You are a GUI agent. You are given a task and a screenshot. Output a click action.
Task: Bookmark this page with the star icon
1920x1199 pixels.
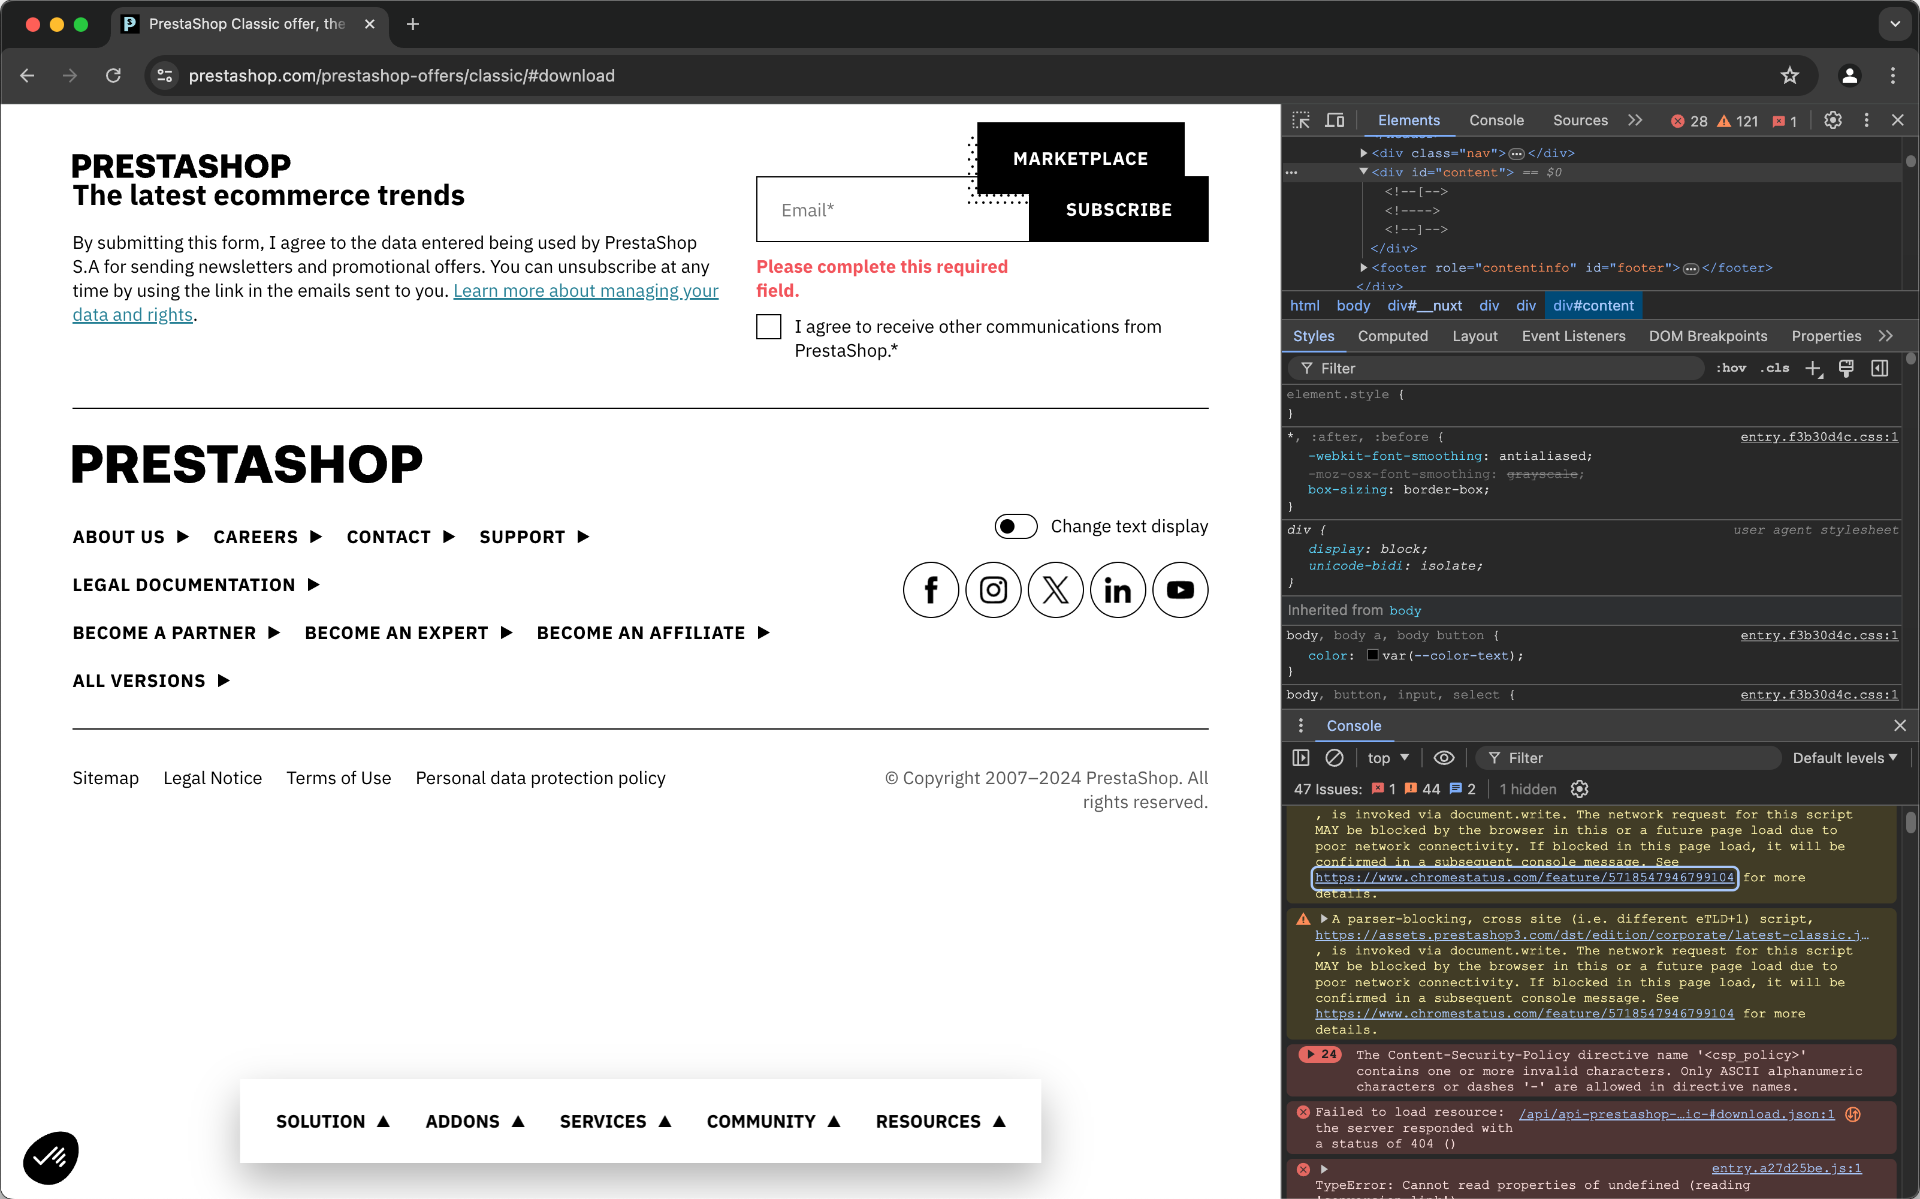(x=1789, y=76)
